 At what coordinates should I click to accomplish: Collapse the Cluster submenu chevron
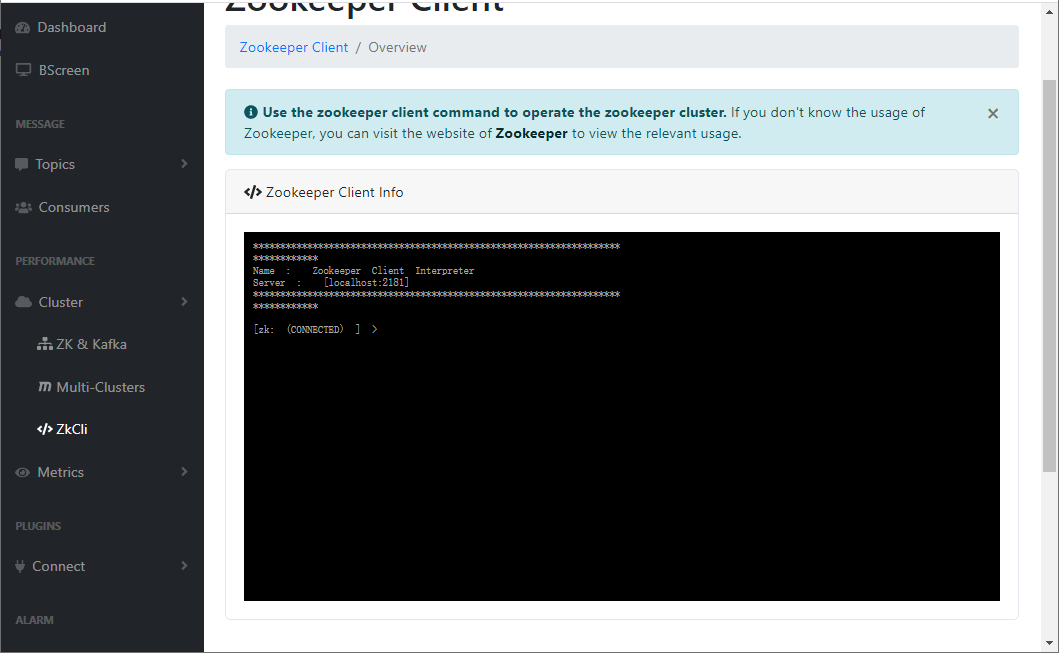coord(184,302)
